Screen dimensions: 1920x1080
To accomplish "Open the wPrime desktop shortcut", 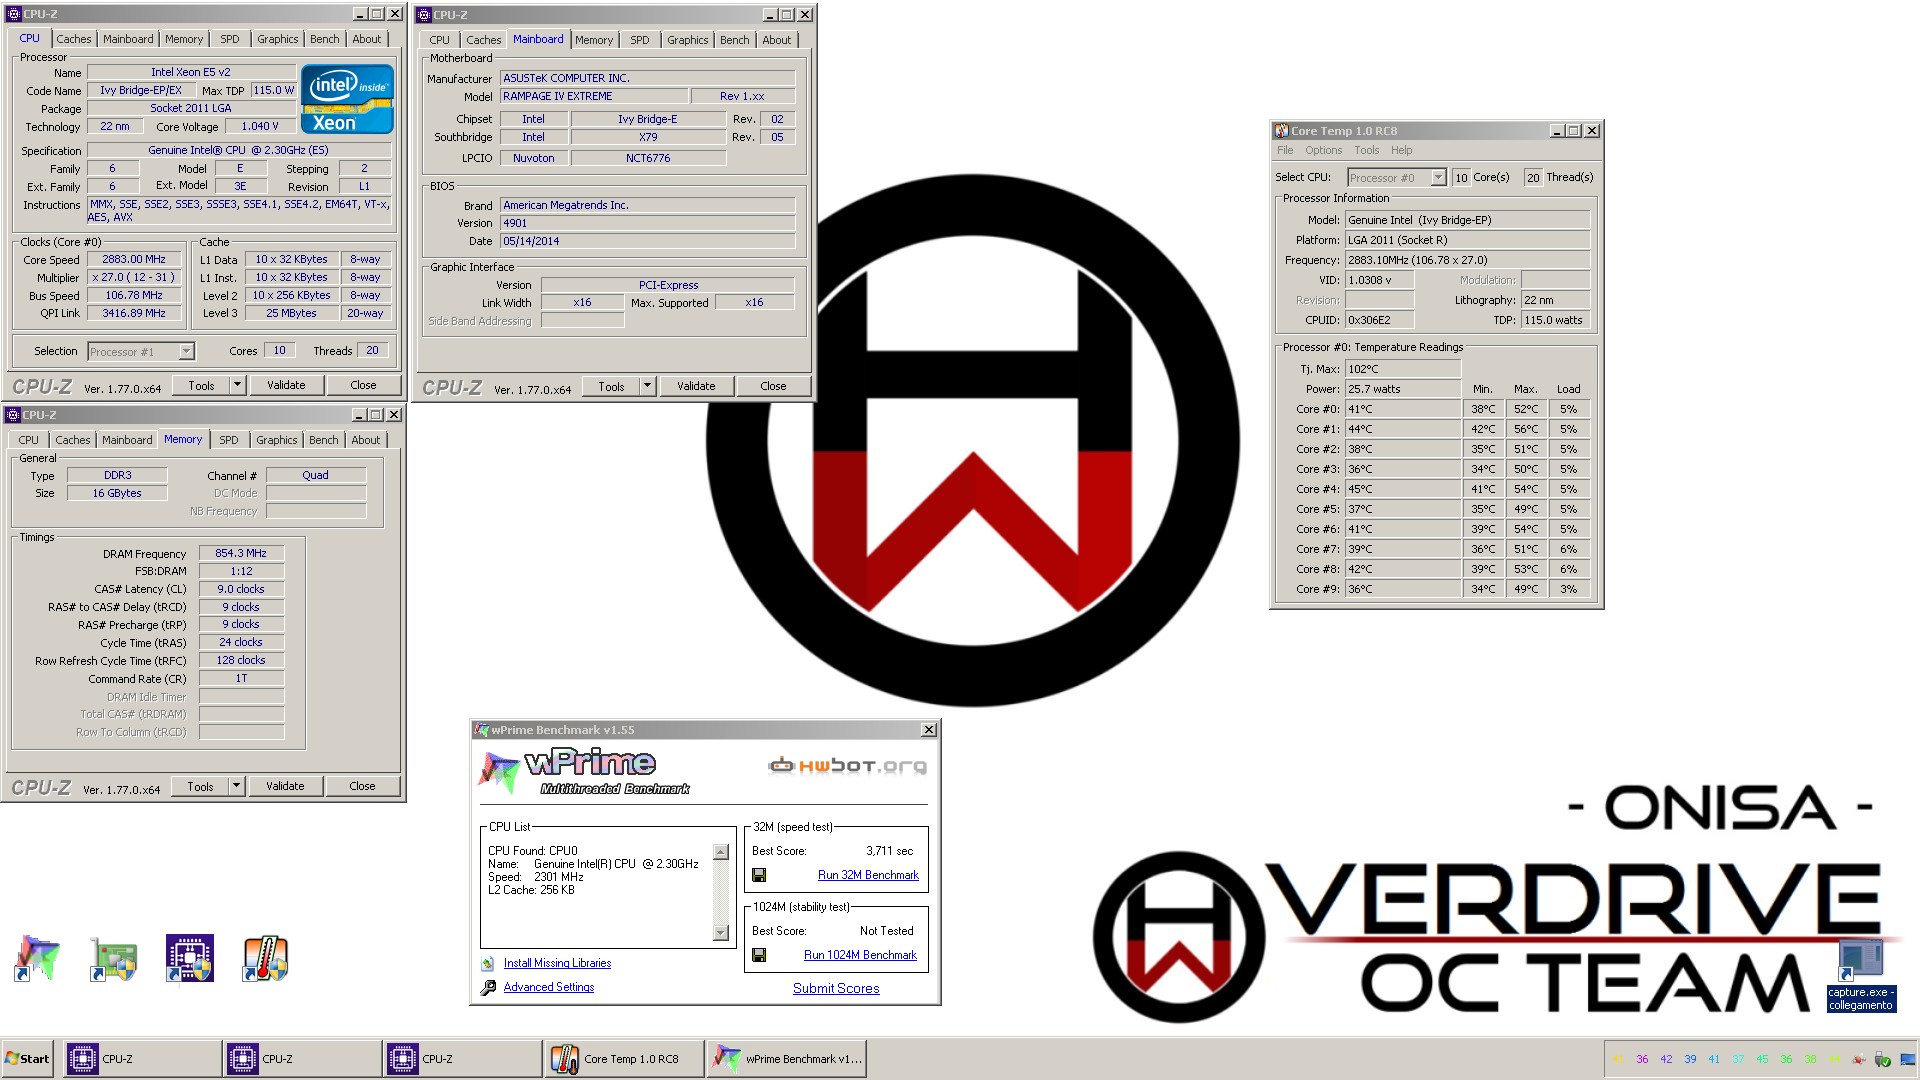I will click(37, 957).
